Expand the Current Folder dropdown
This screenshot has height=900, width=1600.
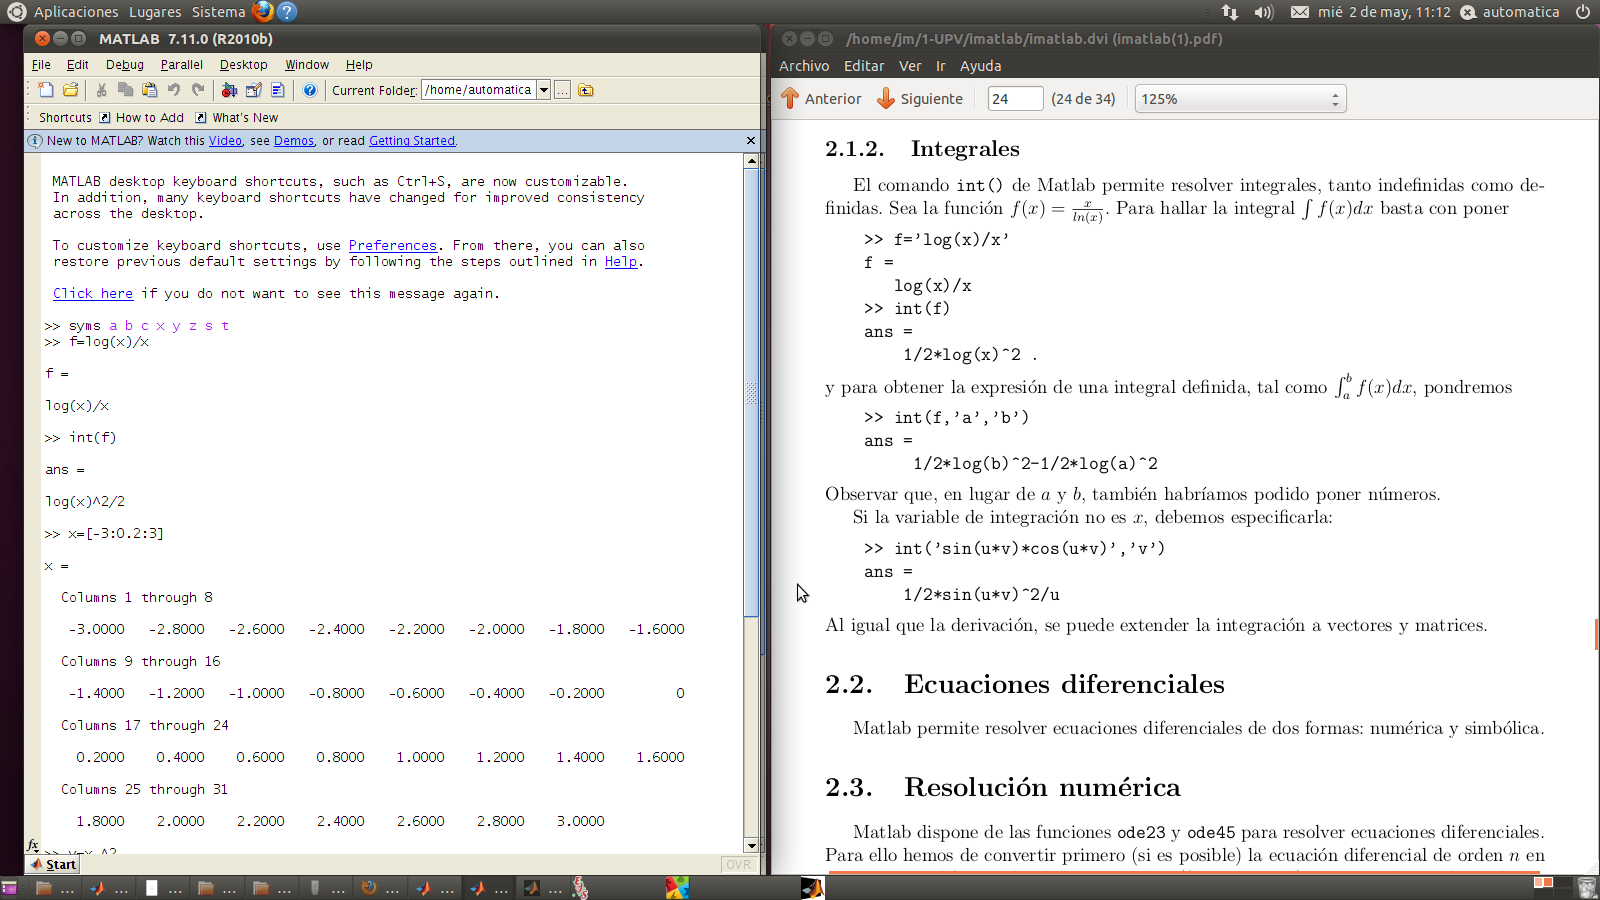(x=543, y=90)
